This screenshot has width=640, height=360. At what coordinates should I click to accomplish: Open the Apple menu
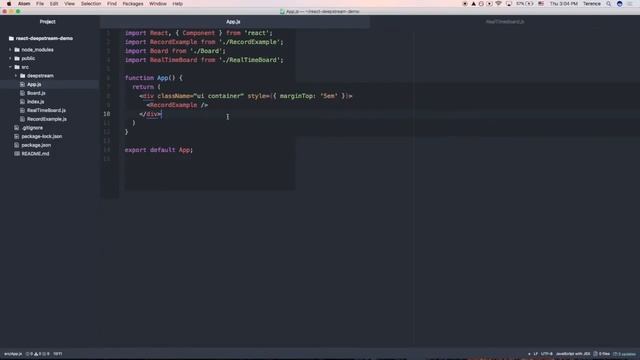[x=9, y=4]
